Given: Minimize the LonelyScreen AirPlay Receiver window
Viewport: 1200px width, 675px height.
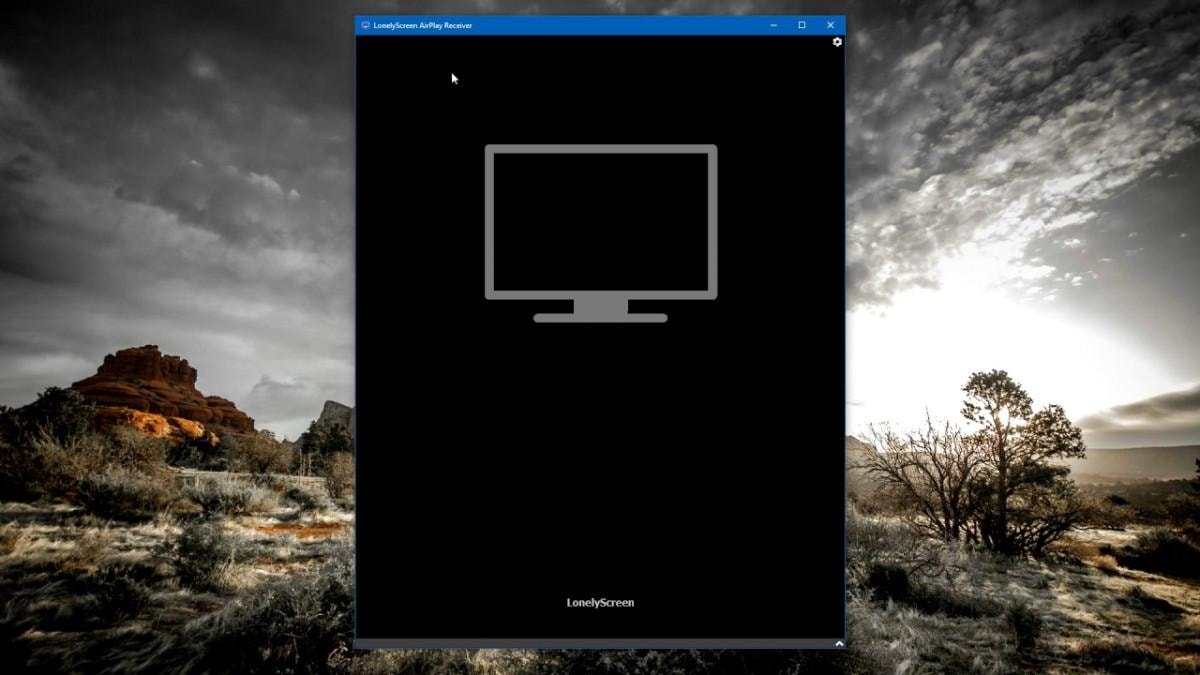Looking at the screenshot, I should (773, 25).
